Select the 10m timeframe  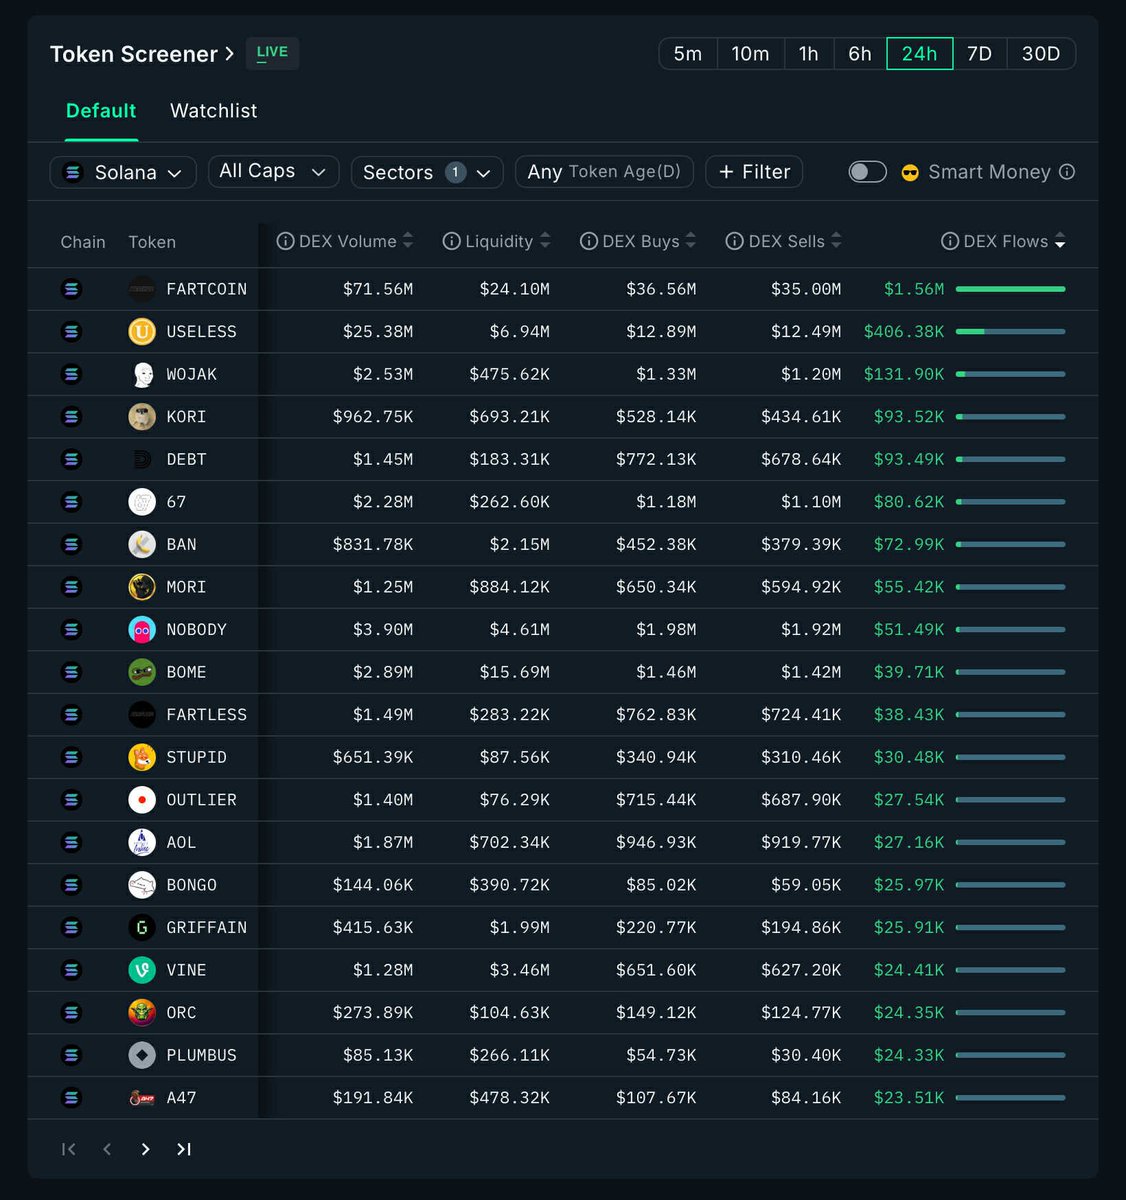click(750, 54)
